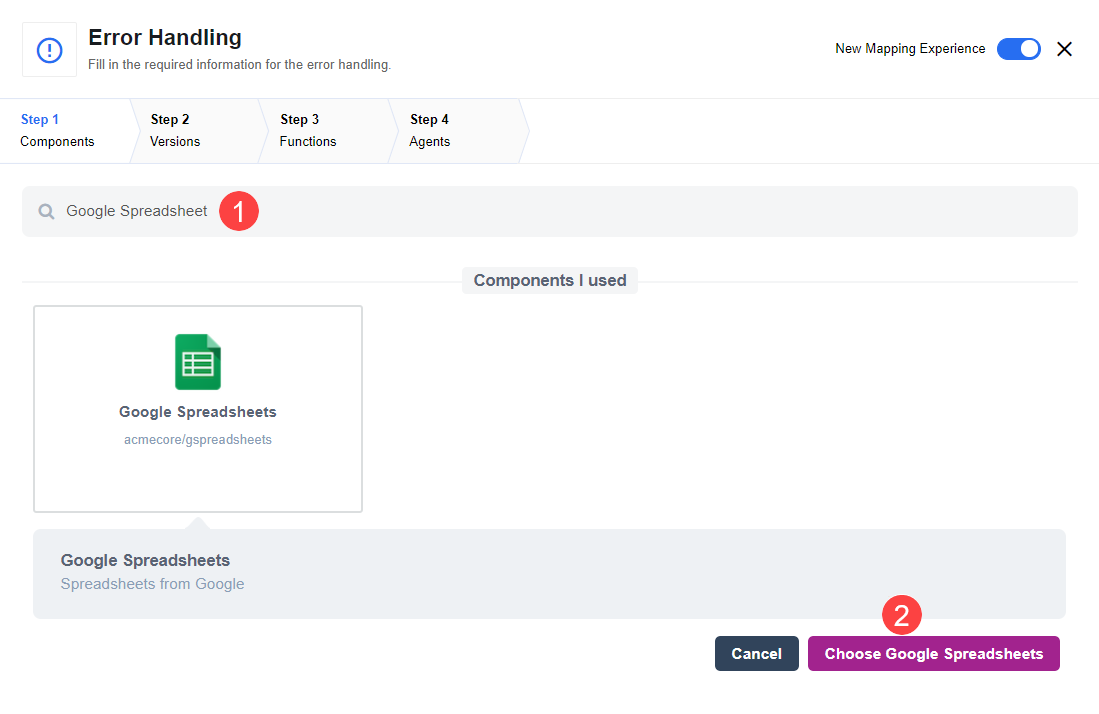Click the Spreadsheets from Google description
This screenshot has width=1099, height=714.
(152, 584)
